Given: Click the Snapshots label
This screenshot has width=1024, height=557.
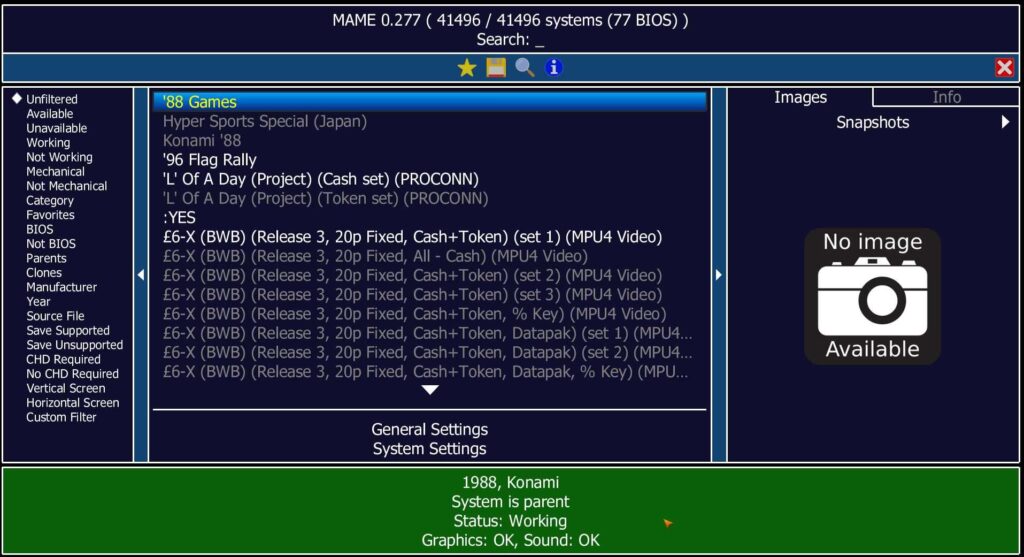Looking at the screenshot, I should click(x=872, y=122).
